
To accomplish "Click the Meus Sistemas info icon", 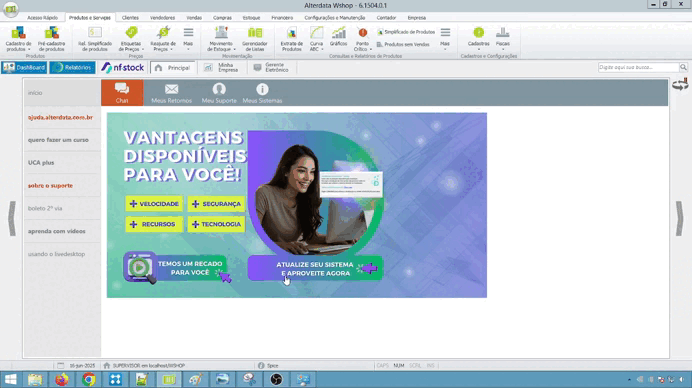I will [x=262, y=89].
